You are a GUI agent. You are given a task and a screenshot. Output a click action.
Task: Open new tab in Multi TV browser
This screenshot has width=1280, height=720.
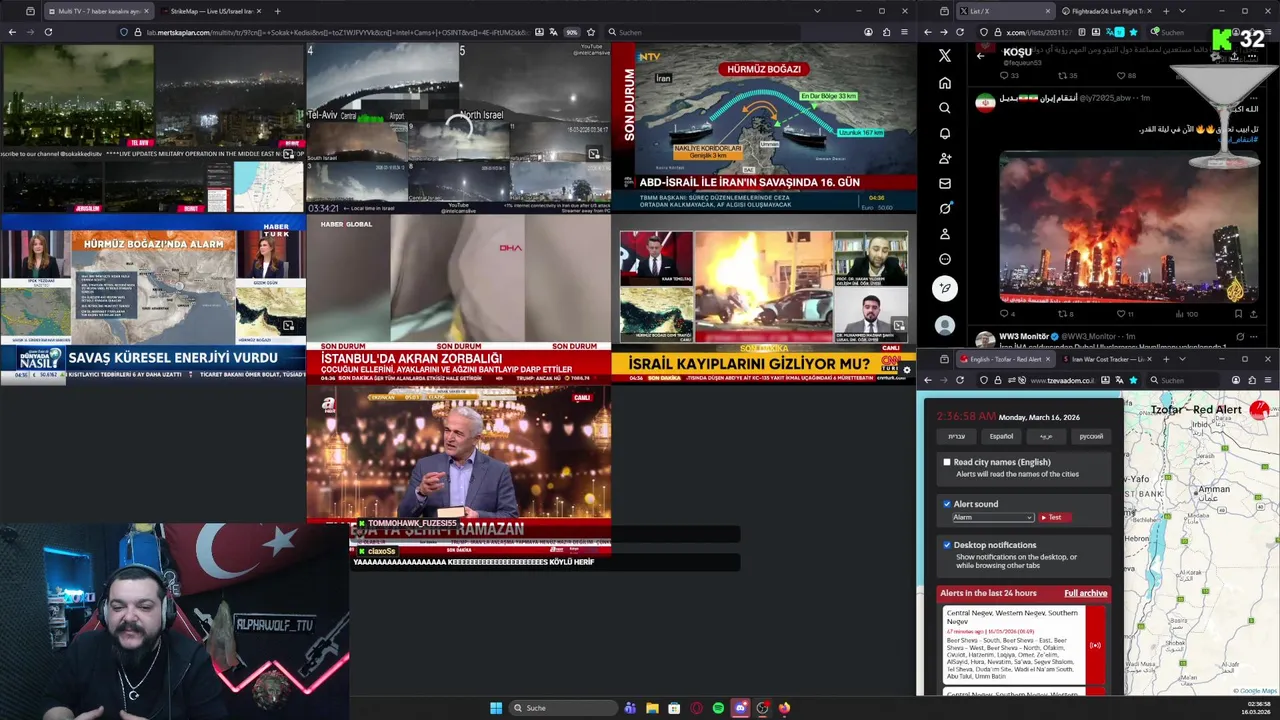pyautogui.click(x=277, y=11)
